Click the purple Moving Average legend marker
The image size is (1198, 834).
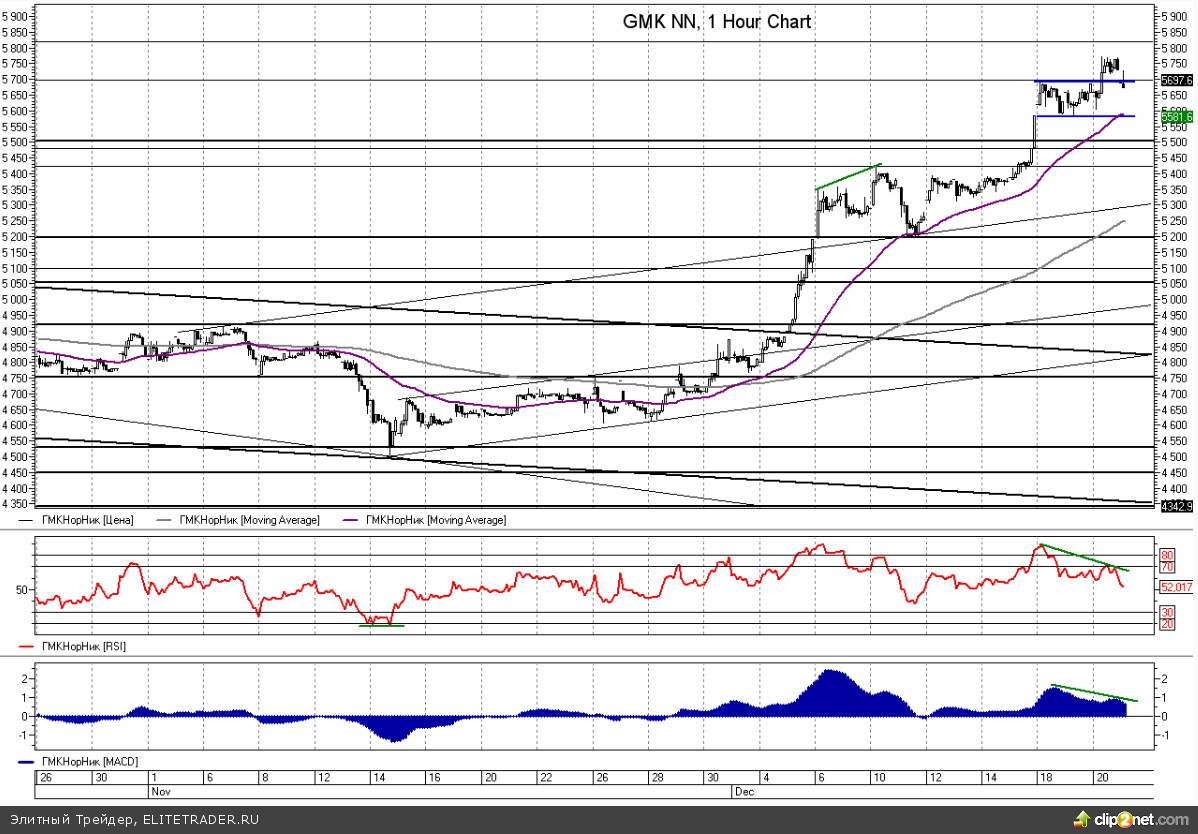coord(352,520)
